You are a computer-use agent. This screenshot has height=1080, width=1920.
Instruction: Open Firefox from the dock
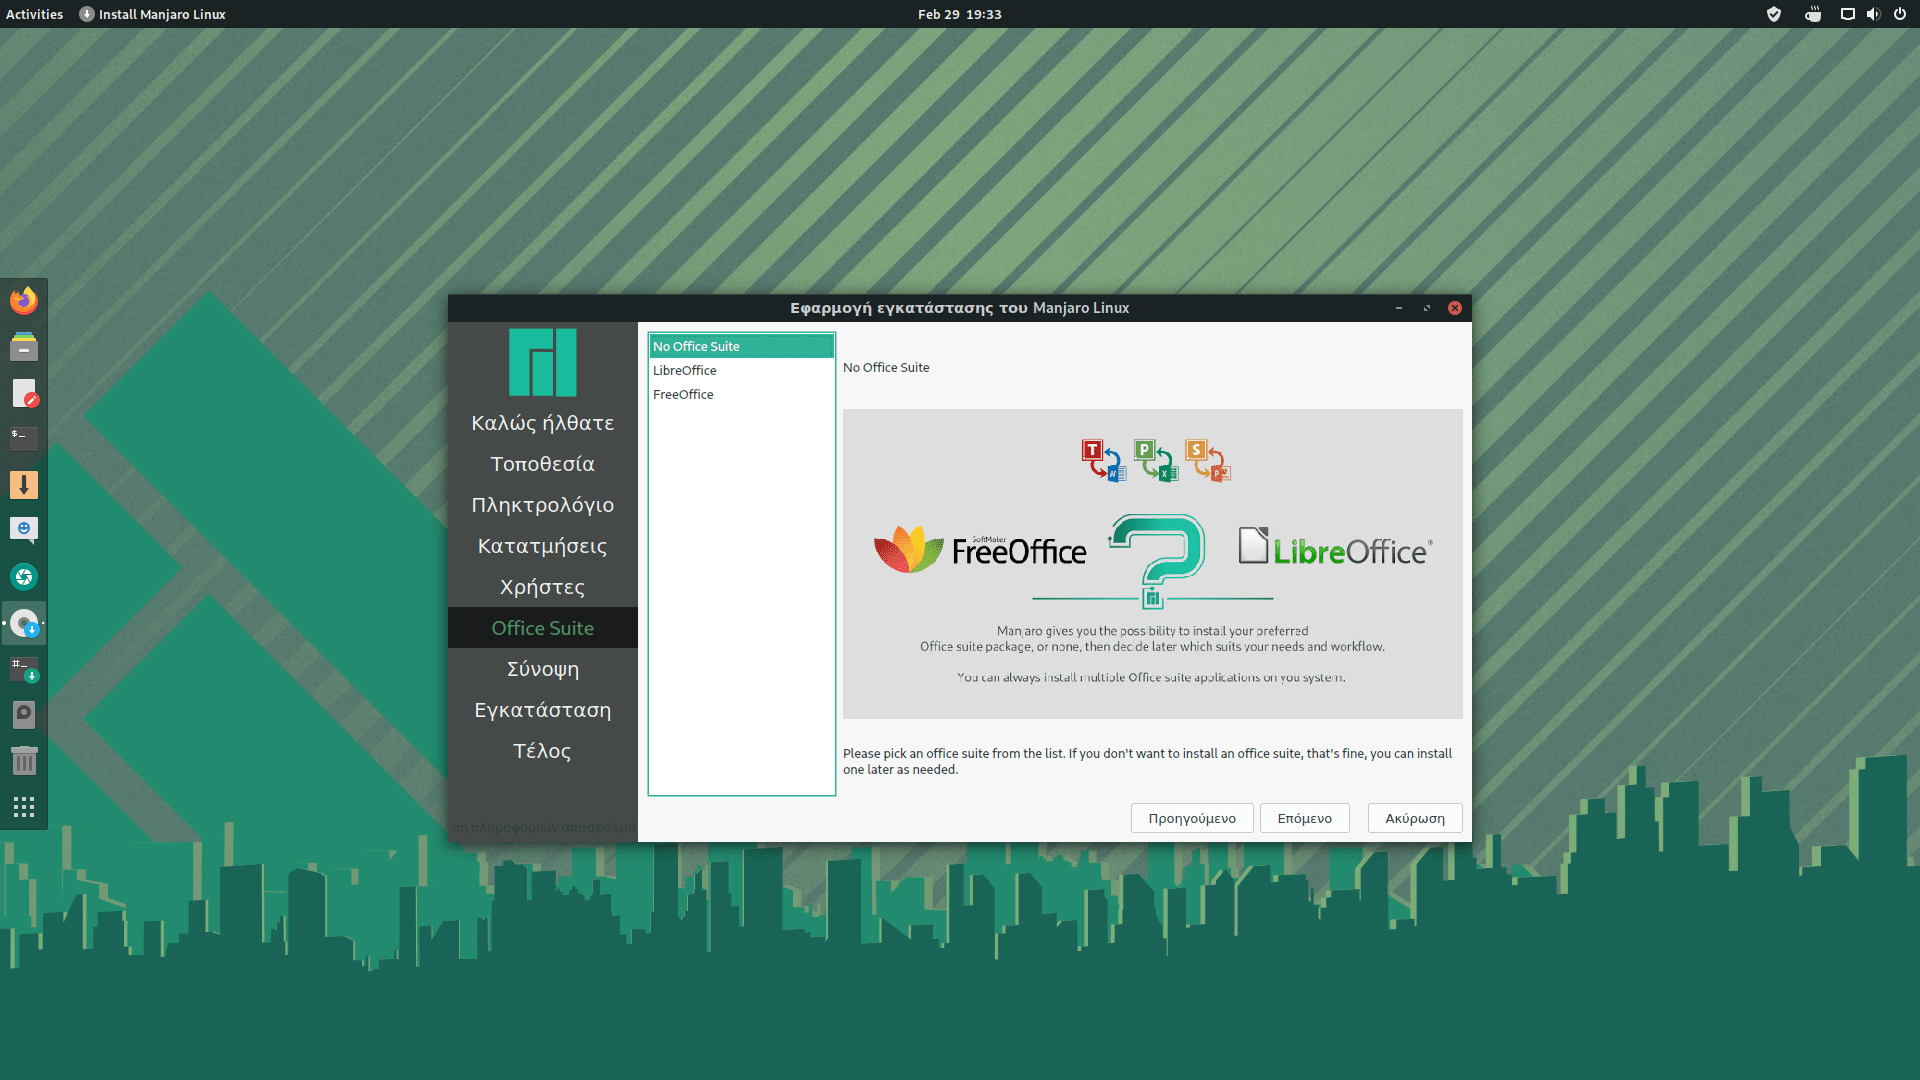point(24,301)
